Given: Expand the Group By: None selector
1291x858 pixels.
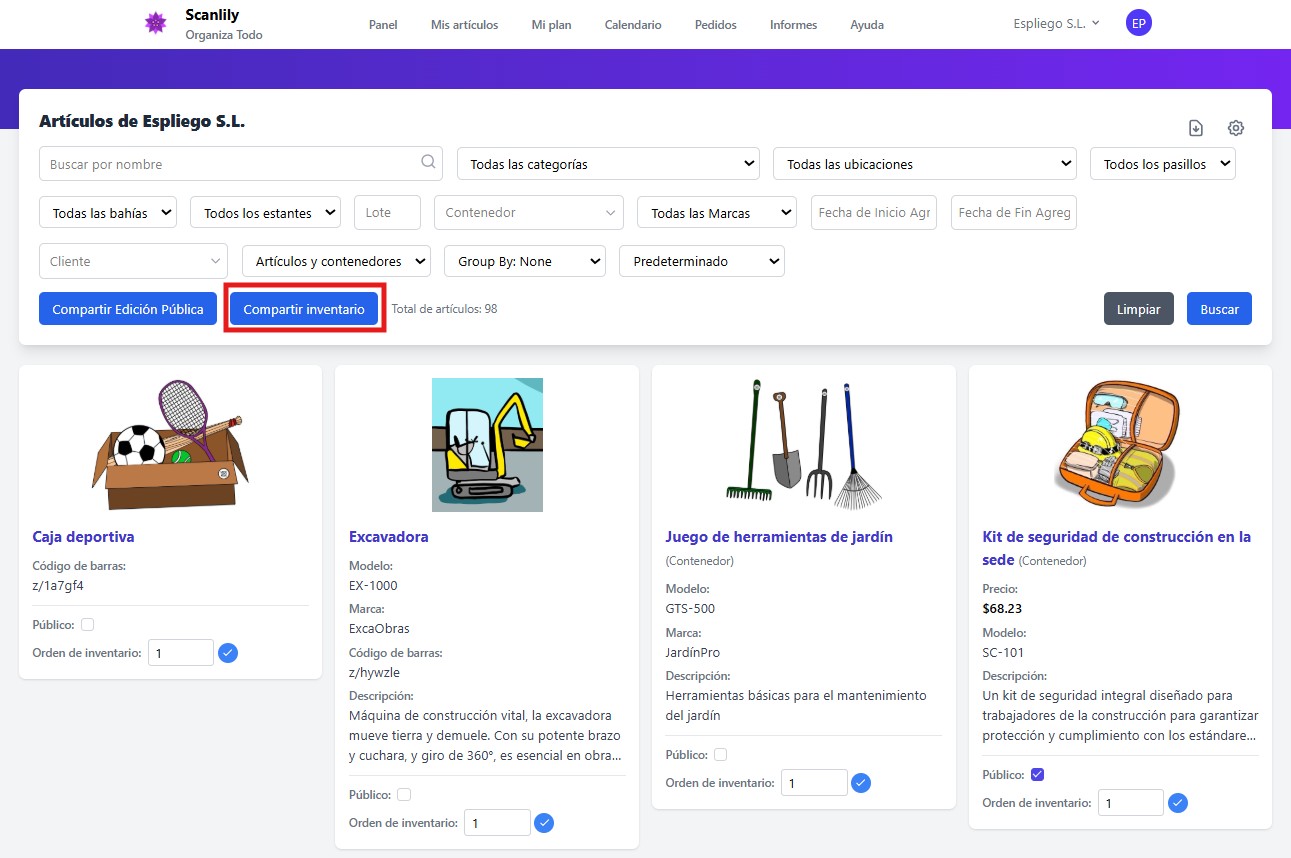Looking at the screenshot, I should point(524,261).
